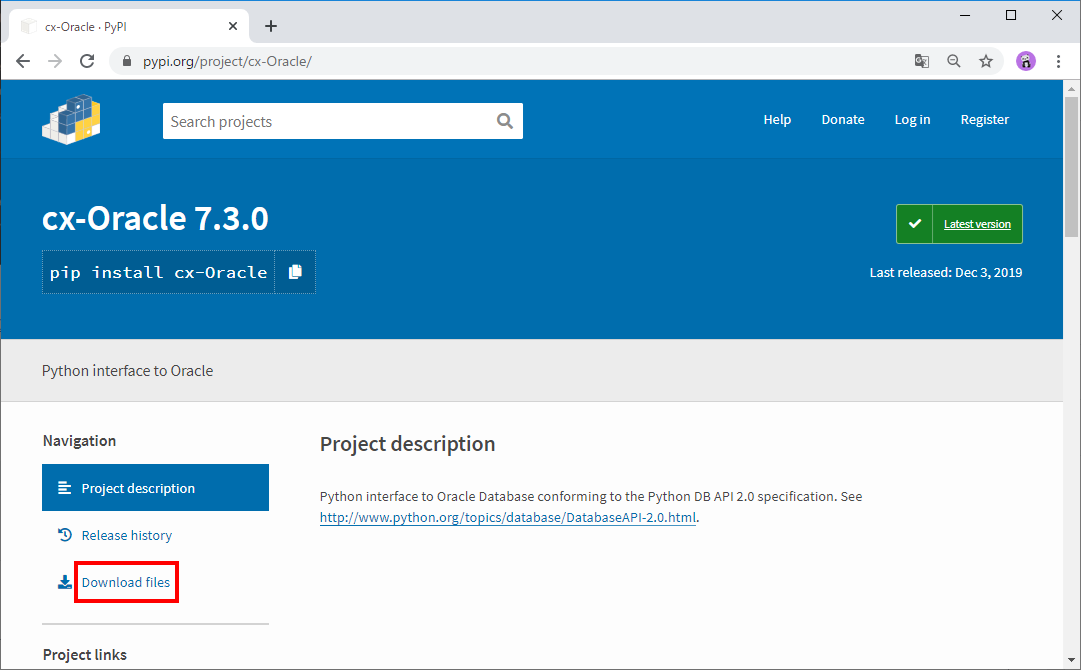Open the translate page icon
Image resolution: width=1081 pixels, height=670 pixels.
point(922,61)
